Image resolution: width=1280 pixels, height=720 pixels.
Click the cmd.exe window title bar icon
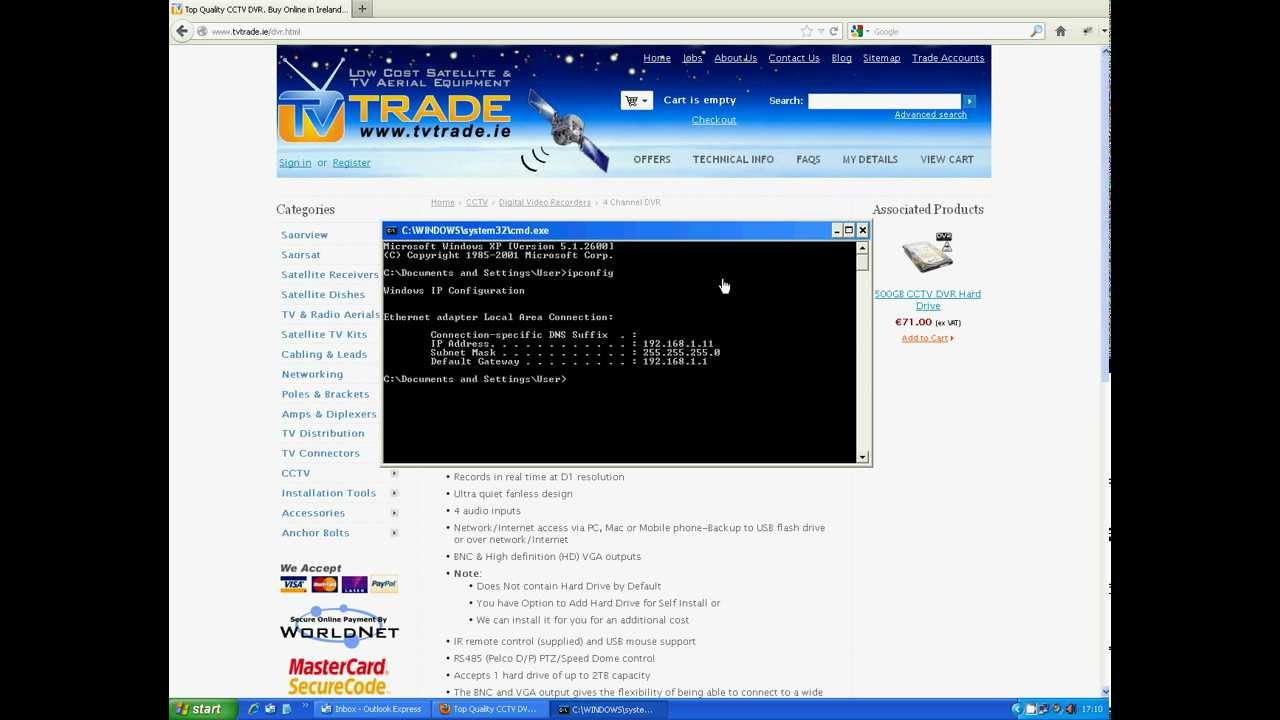click(391, 231)
